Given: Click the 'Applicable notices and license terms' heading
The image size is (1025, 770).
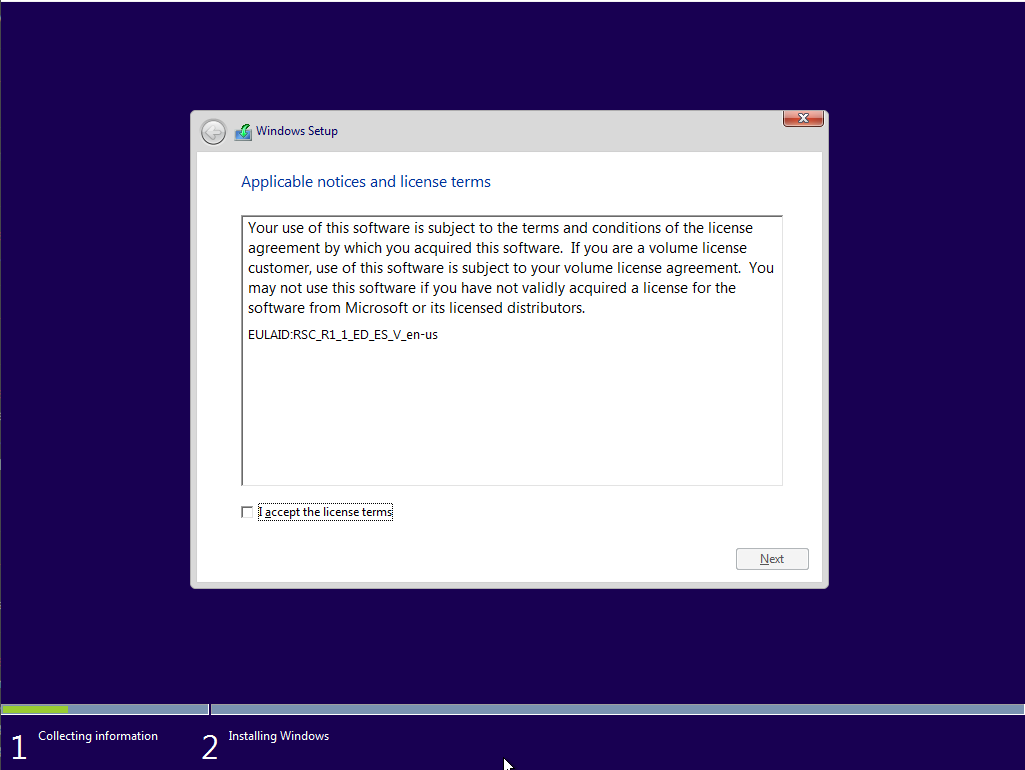Looking at the screenshot, I should click(x=365, y=182).
